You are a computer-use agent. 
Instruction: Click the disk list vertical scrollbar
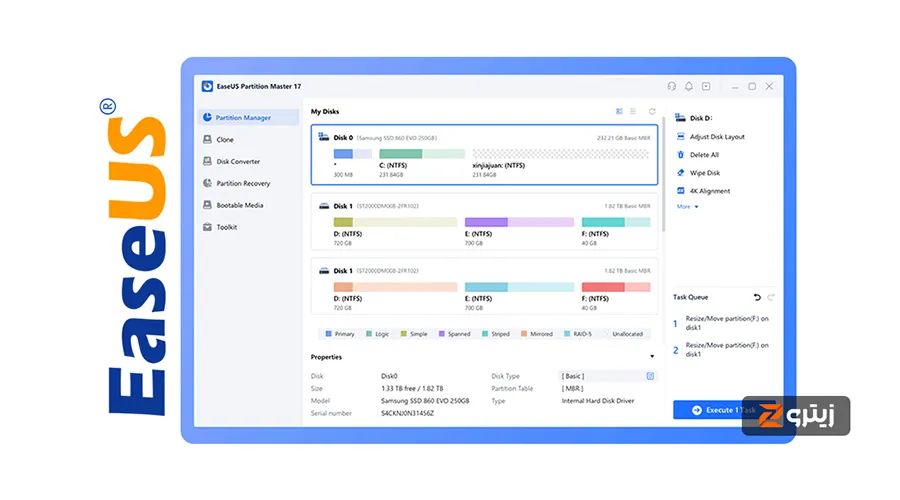[x=664, y=174]
